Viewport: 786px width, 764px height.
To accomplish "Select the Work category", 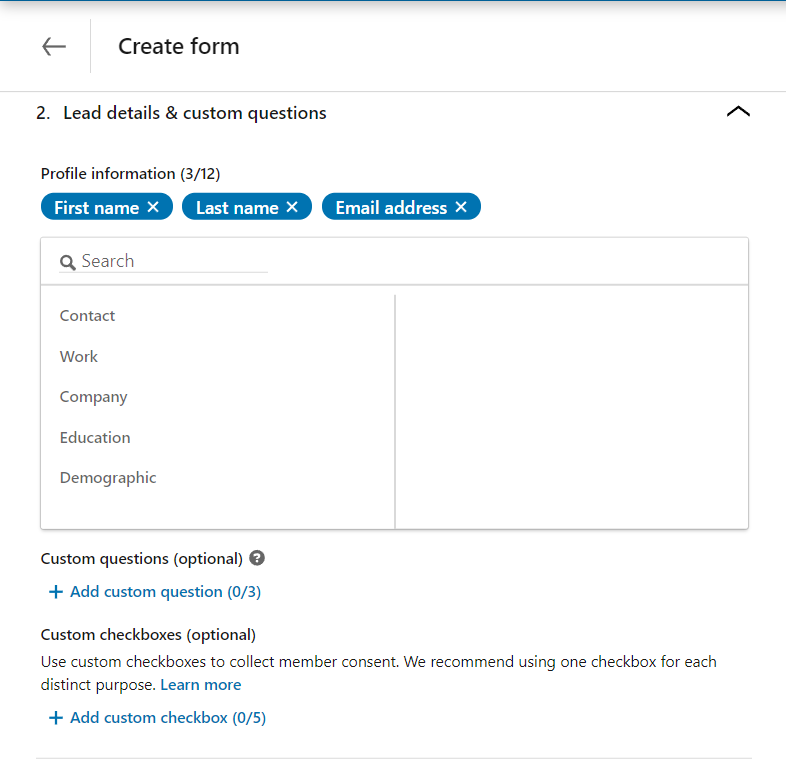I will point(79,356).
